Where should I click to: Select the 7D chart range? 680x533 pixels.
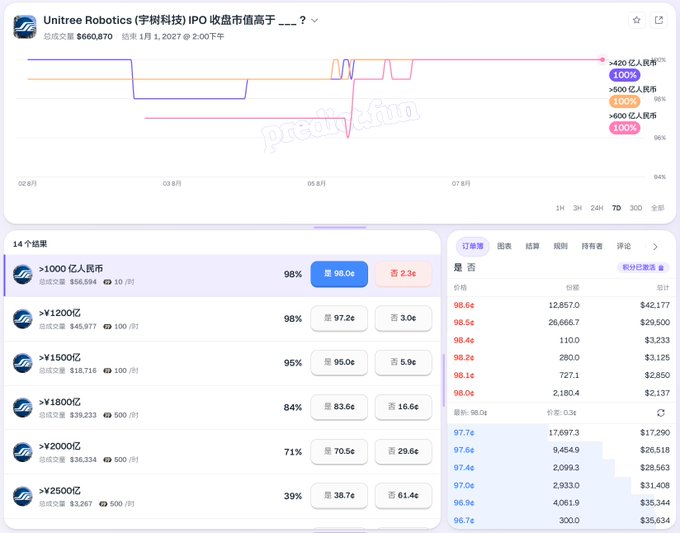pos(616,208)
